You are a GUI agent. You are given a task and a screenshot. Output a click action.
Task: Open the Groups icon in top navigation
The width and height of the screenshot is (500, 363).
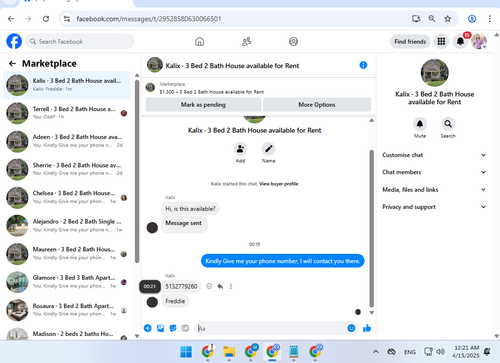tap(293, 42)
